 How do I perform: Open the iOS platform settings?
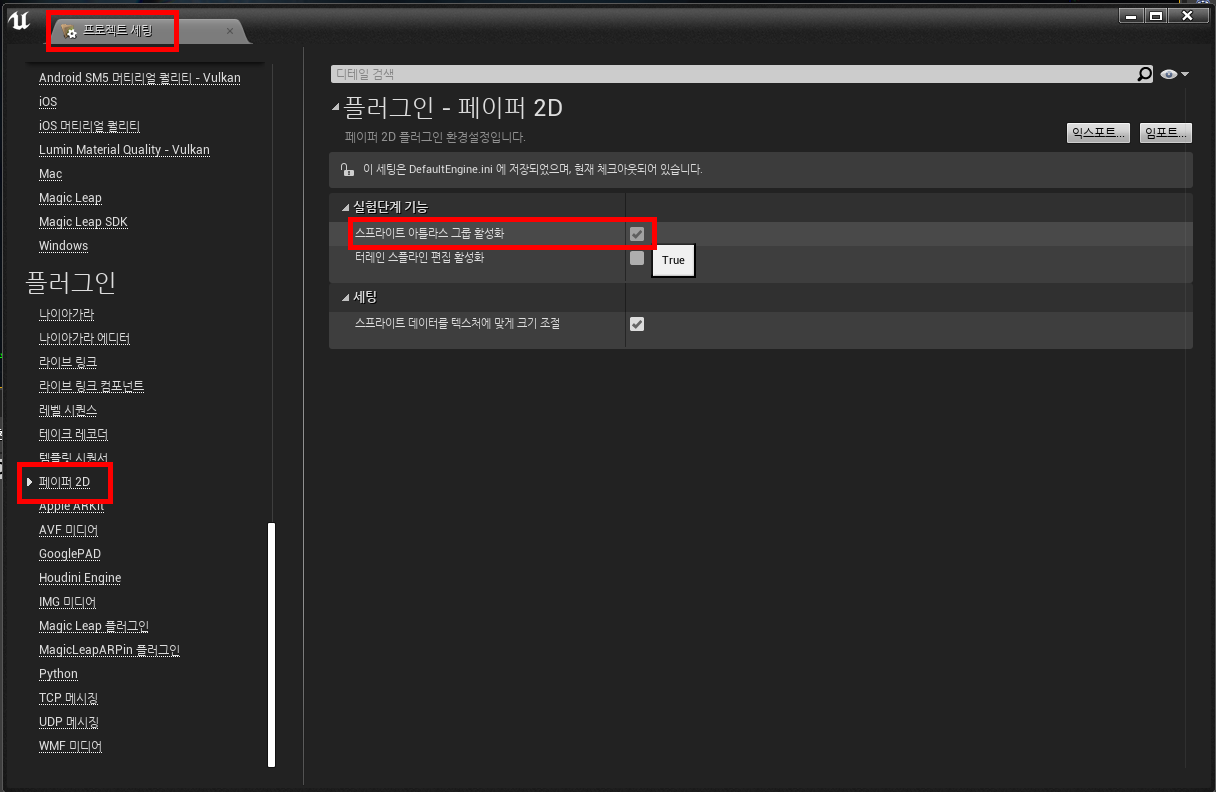pos(48,102)
